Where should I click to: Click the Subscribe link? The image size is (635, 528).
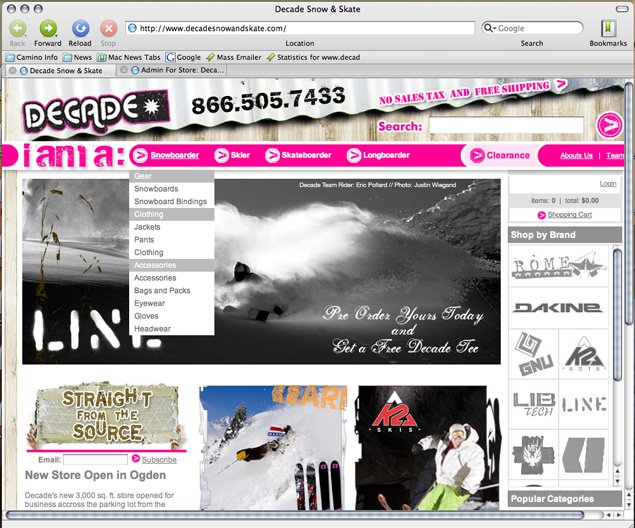(159, 460)
